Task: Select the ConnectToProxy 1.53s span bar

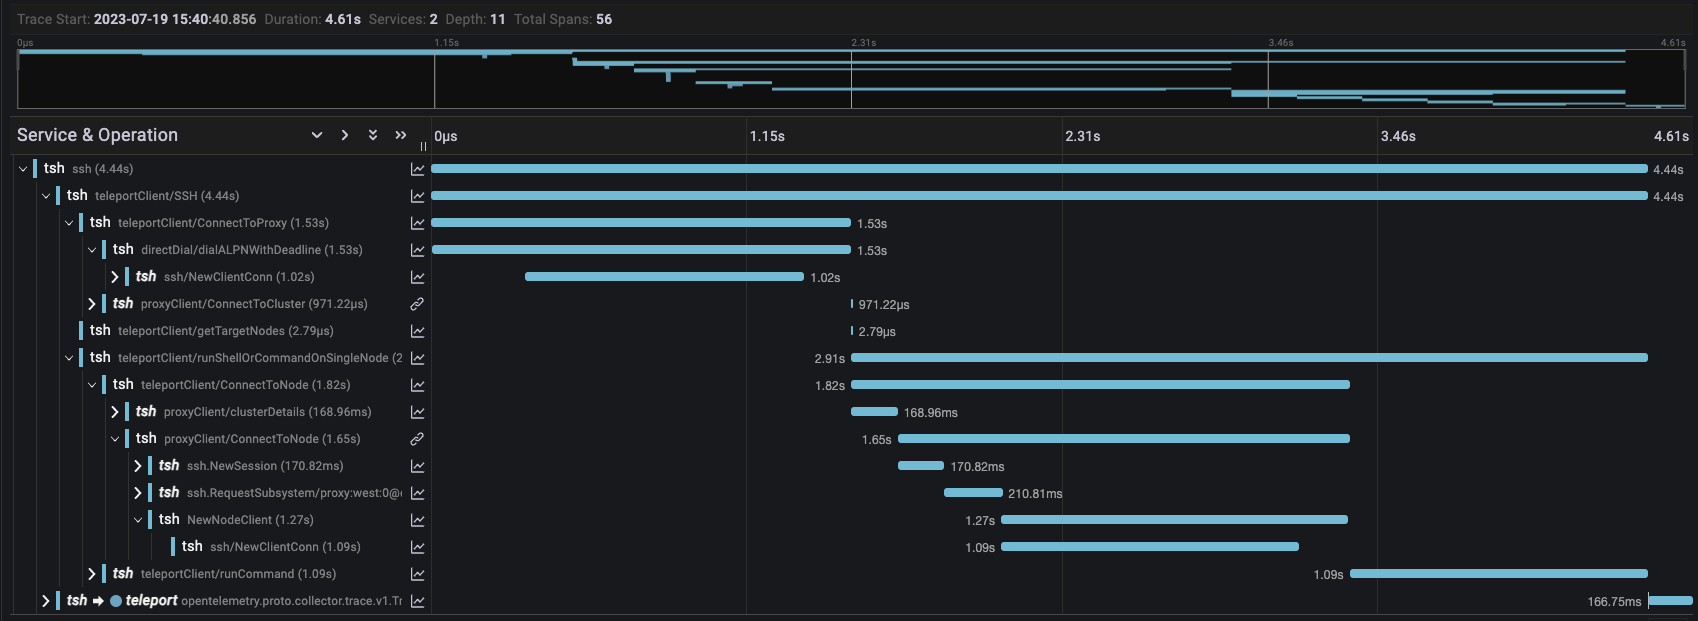Action: 641,223
